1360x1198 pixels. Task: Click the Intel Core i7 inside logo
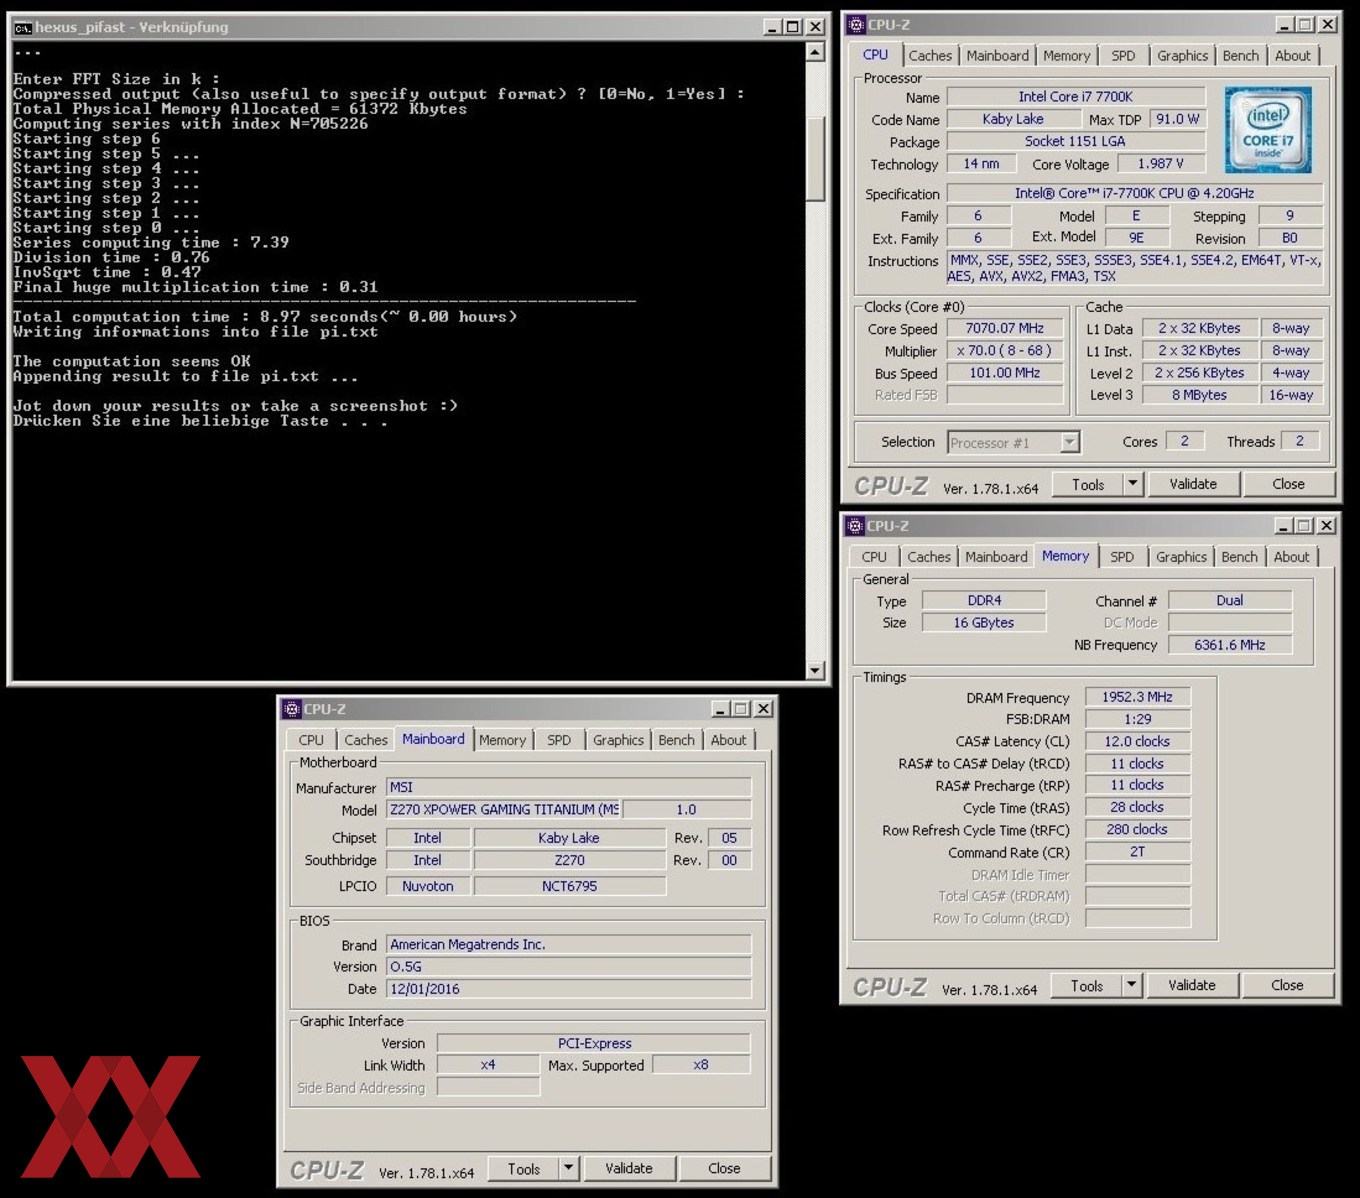[x=1267, y=131]
